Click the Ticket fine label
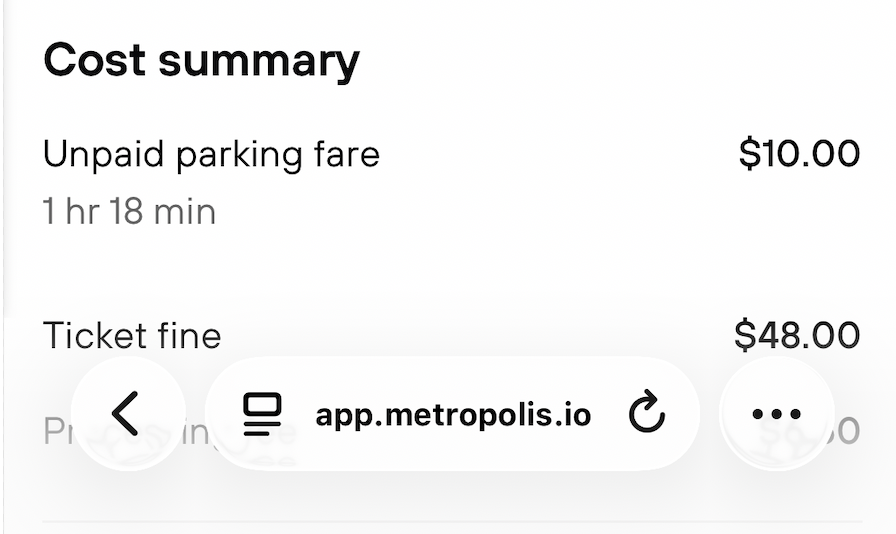Image resolution: width=896 pixels, height=534 pixels. click(x=132, y=336)
